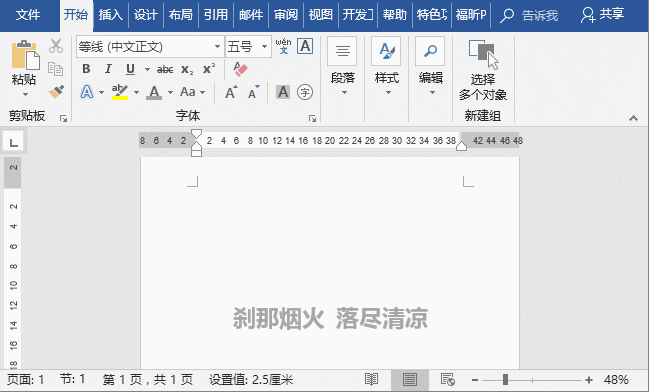Image resolution: width=649 pixels, height=392 pixels.
Task: Decrease font size icon
Action: point(254,92)
